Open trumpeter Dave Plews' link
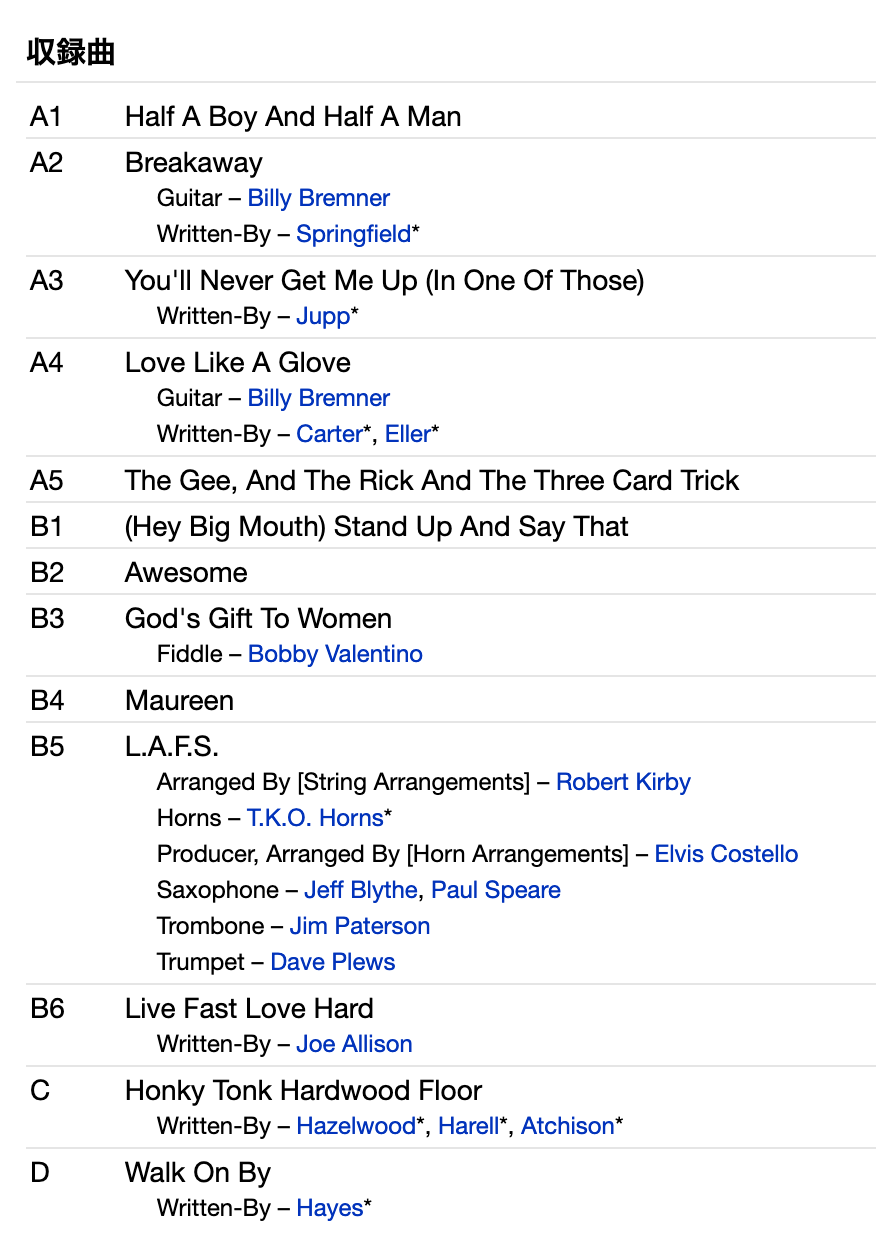Screen dimensions: 876x1245 point(333,962)
